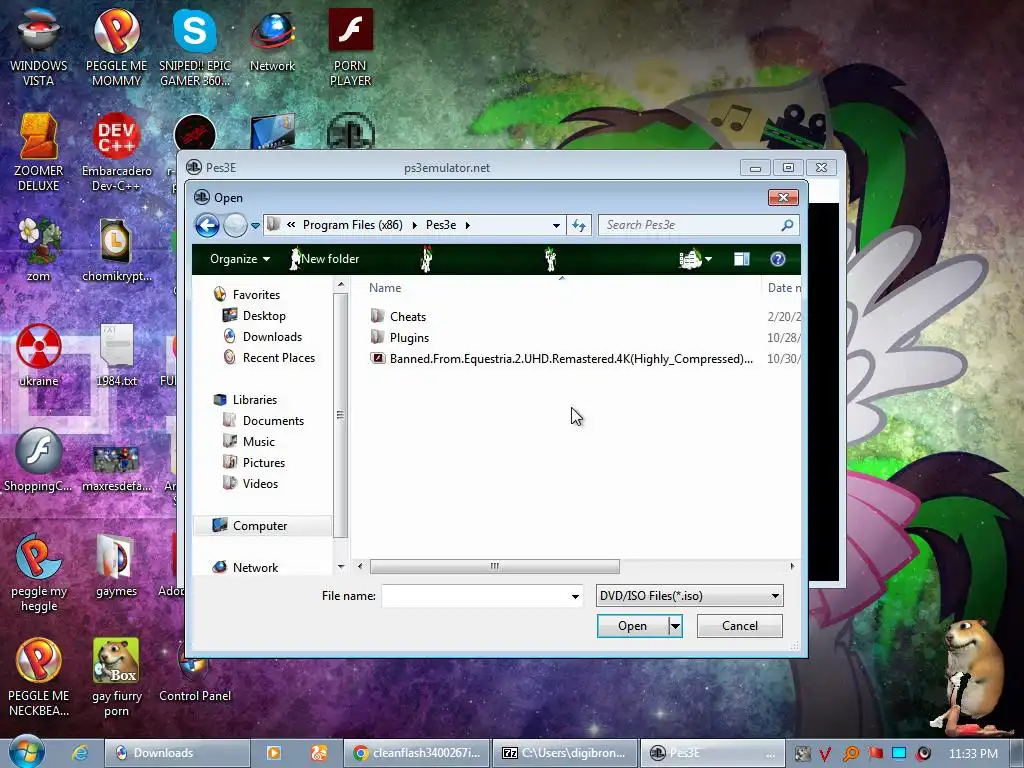The height and width of the screenshot is (768, 1024).
Task: Sort by the Name column header
Action: click(385, 287)
